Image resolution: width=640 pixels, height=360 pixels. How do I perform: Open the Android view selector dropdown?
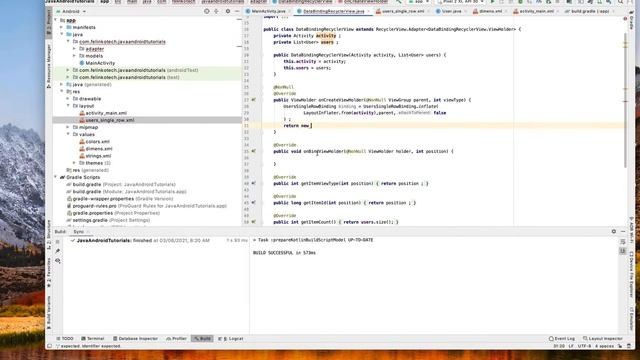pyautogui.click(x=71, y=11)
